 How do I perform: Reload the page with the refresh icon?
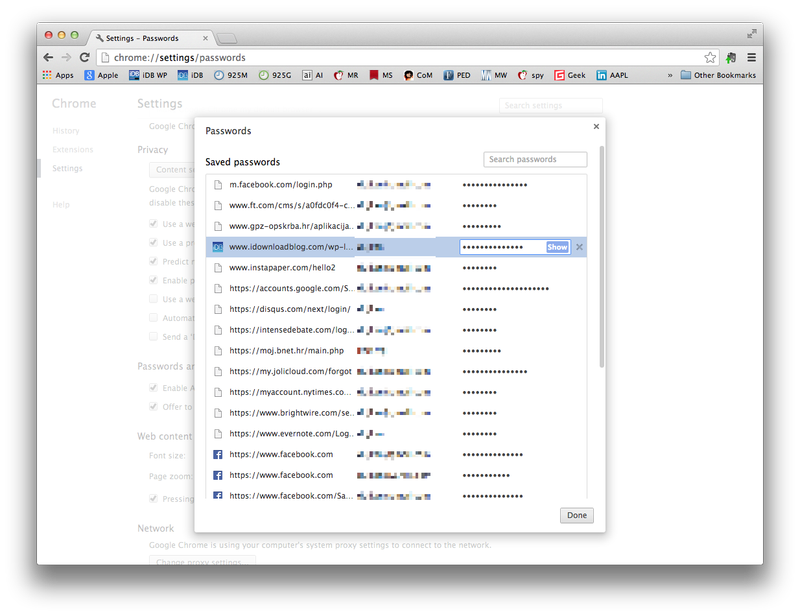click(85, 57)
